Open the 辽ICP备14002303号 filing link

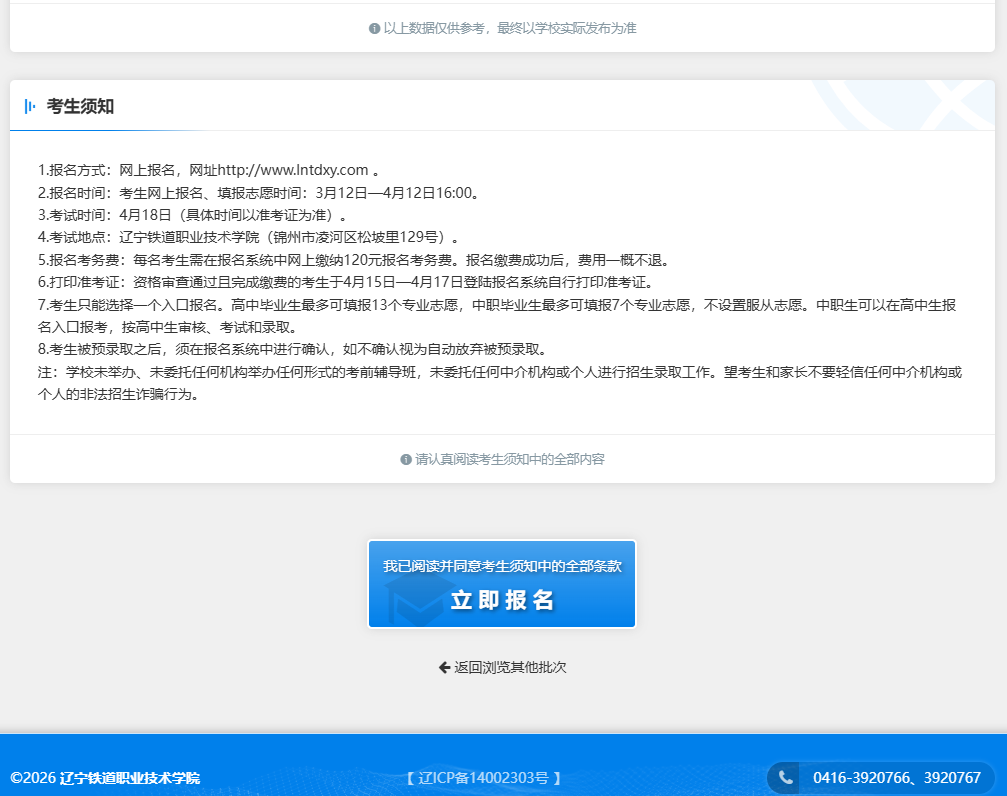(x=484, y=777)
